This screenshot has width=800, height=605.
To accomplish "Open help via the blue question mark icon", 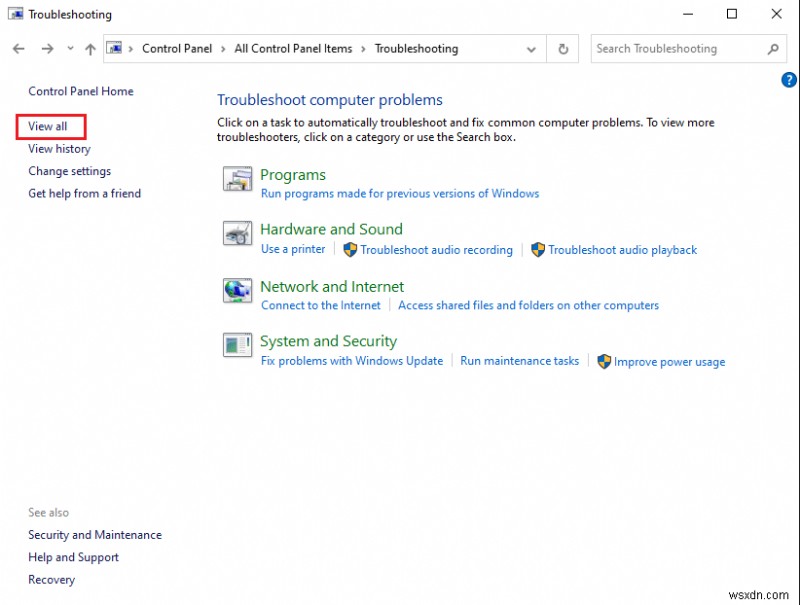I will (x=788, y=80).
